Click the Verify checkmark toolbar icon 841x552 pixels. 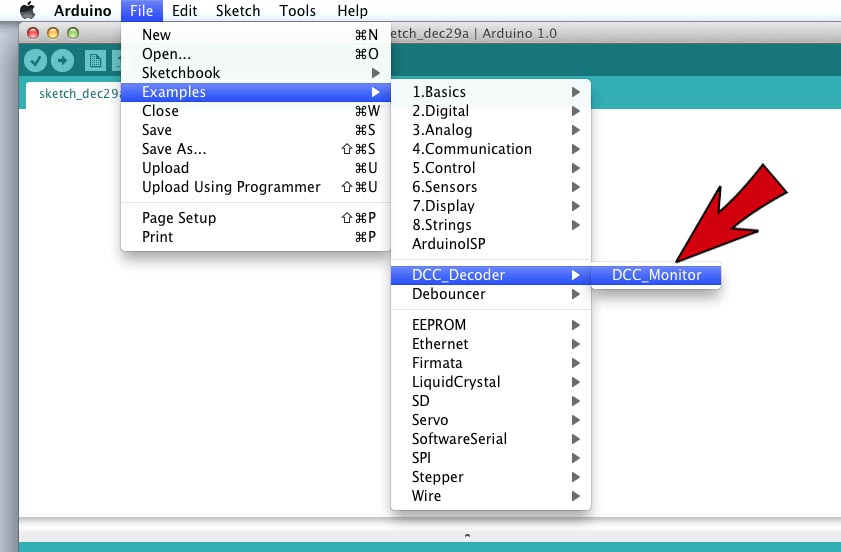coord(35,61)
